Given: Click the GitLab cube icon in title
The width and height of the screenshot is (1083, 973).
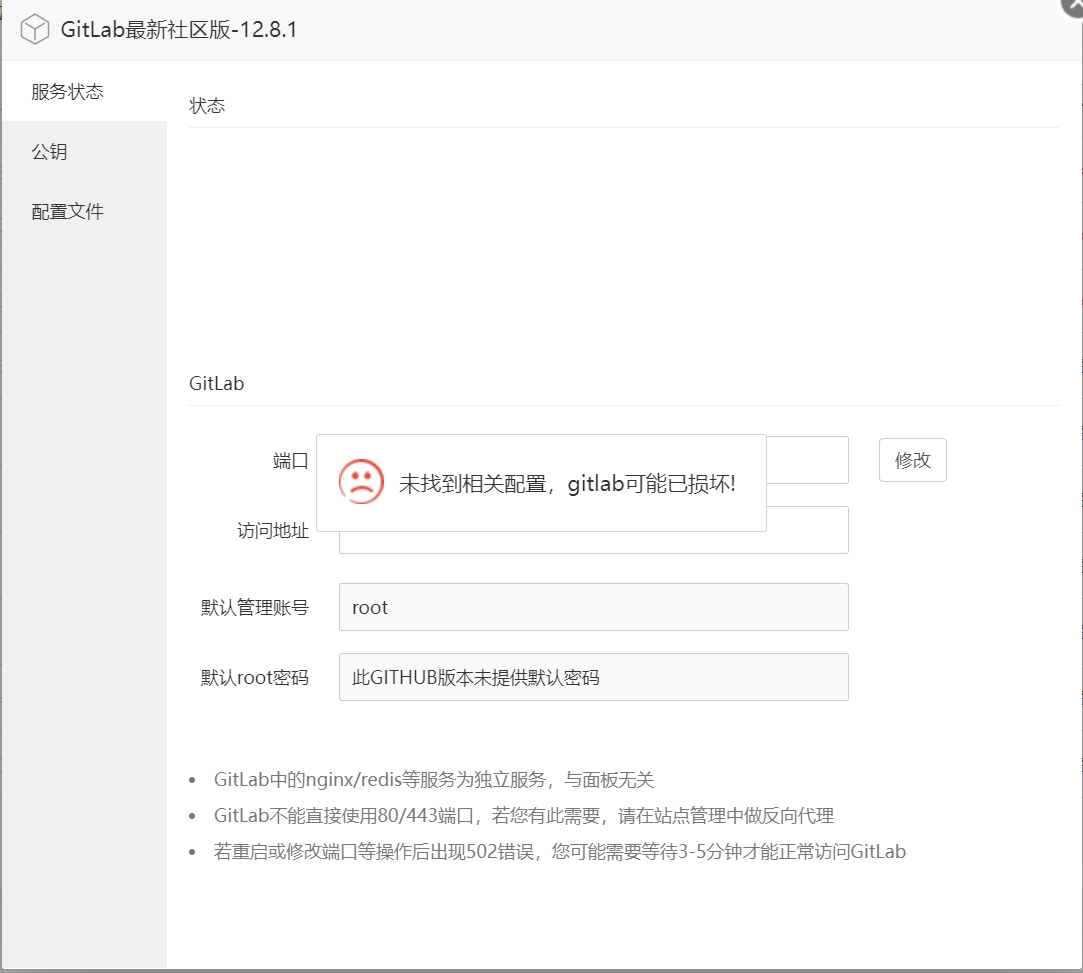Looking at the screenshot, I should tap(35, 30).
